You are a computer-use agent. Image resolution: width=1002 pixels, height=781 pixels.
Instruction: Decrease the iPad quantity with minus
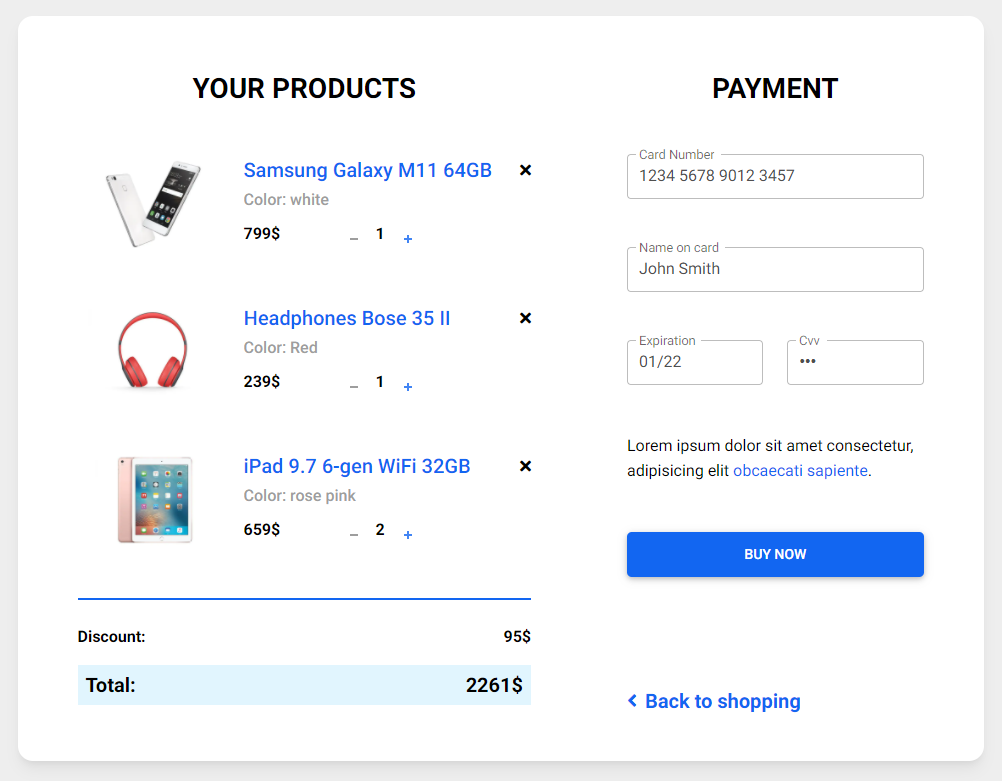point(353,533)
